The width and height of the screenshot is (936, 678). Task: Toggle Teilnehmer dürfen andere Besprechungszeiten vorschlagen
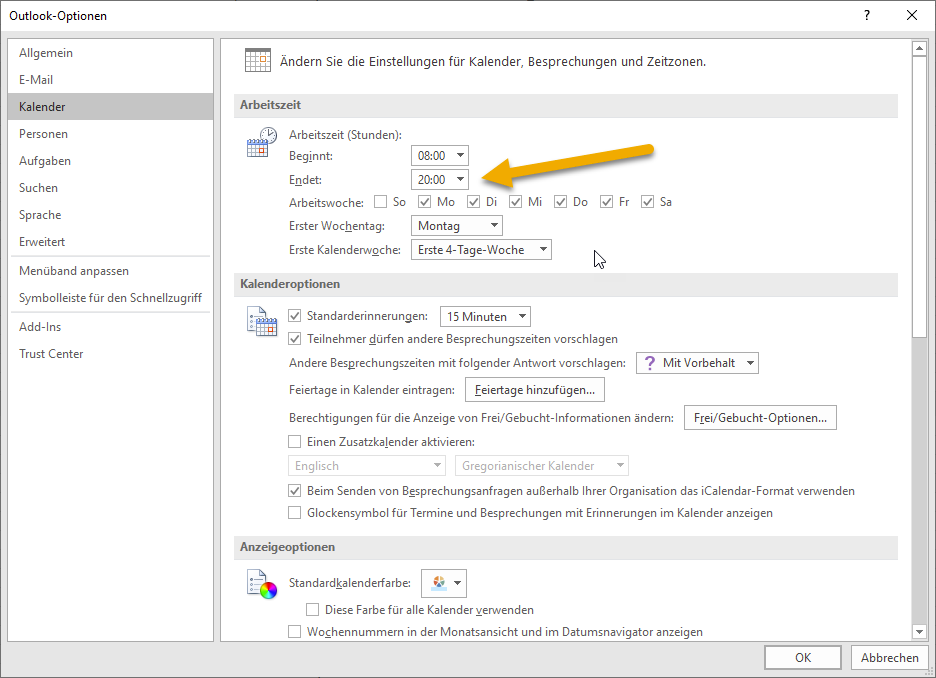(x=294, y=338)
